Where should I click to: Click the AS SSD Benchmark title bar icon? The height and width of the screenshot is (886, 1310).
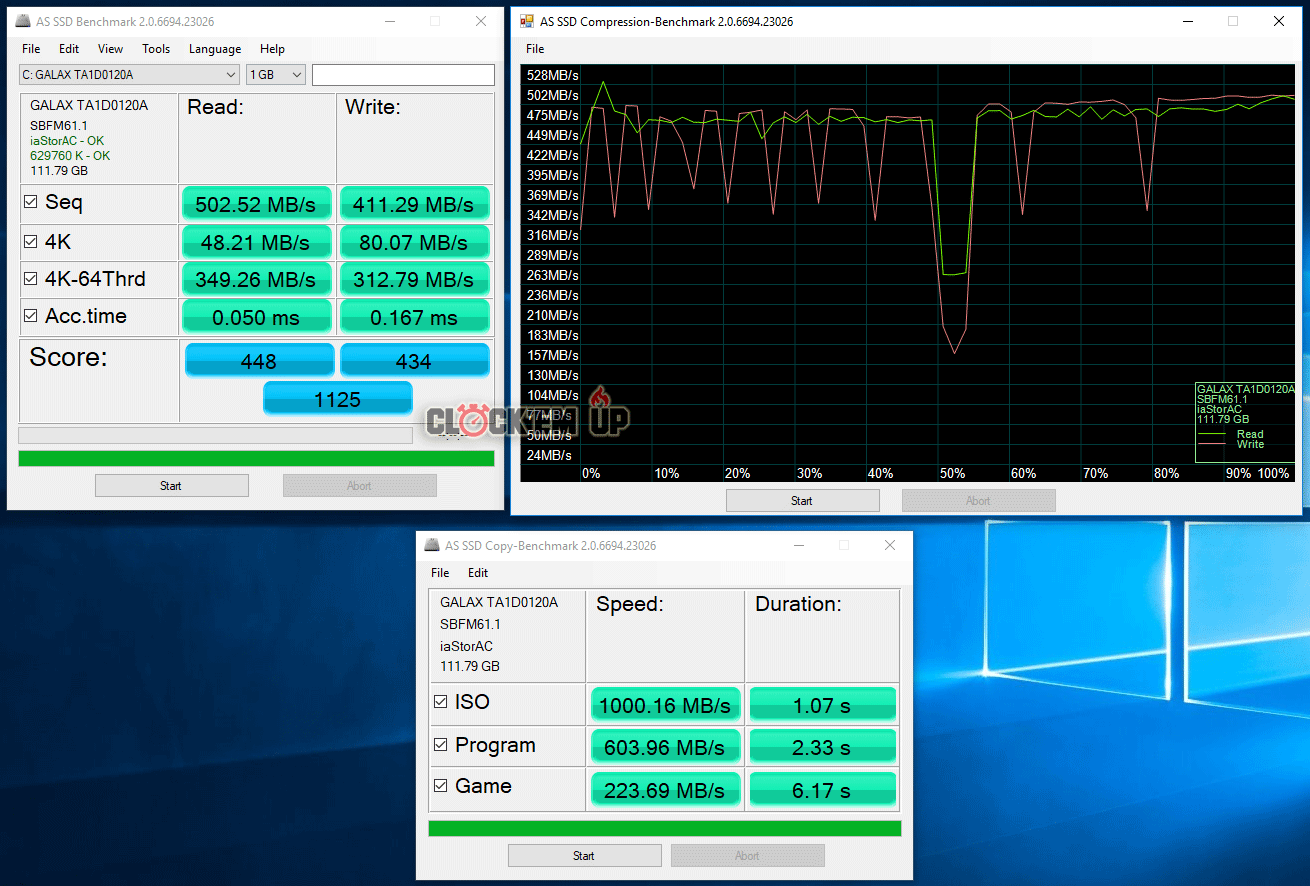[23, 21]
